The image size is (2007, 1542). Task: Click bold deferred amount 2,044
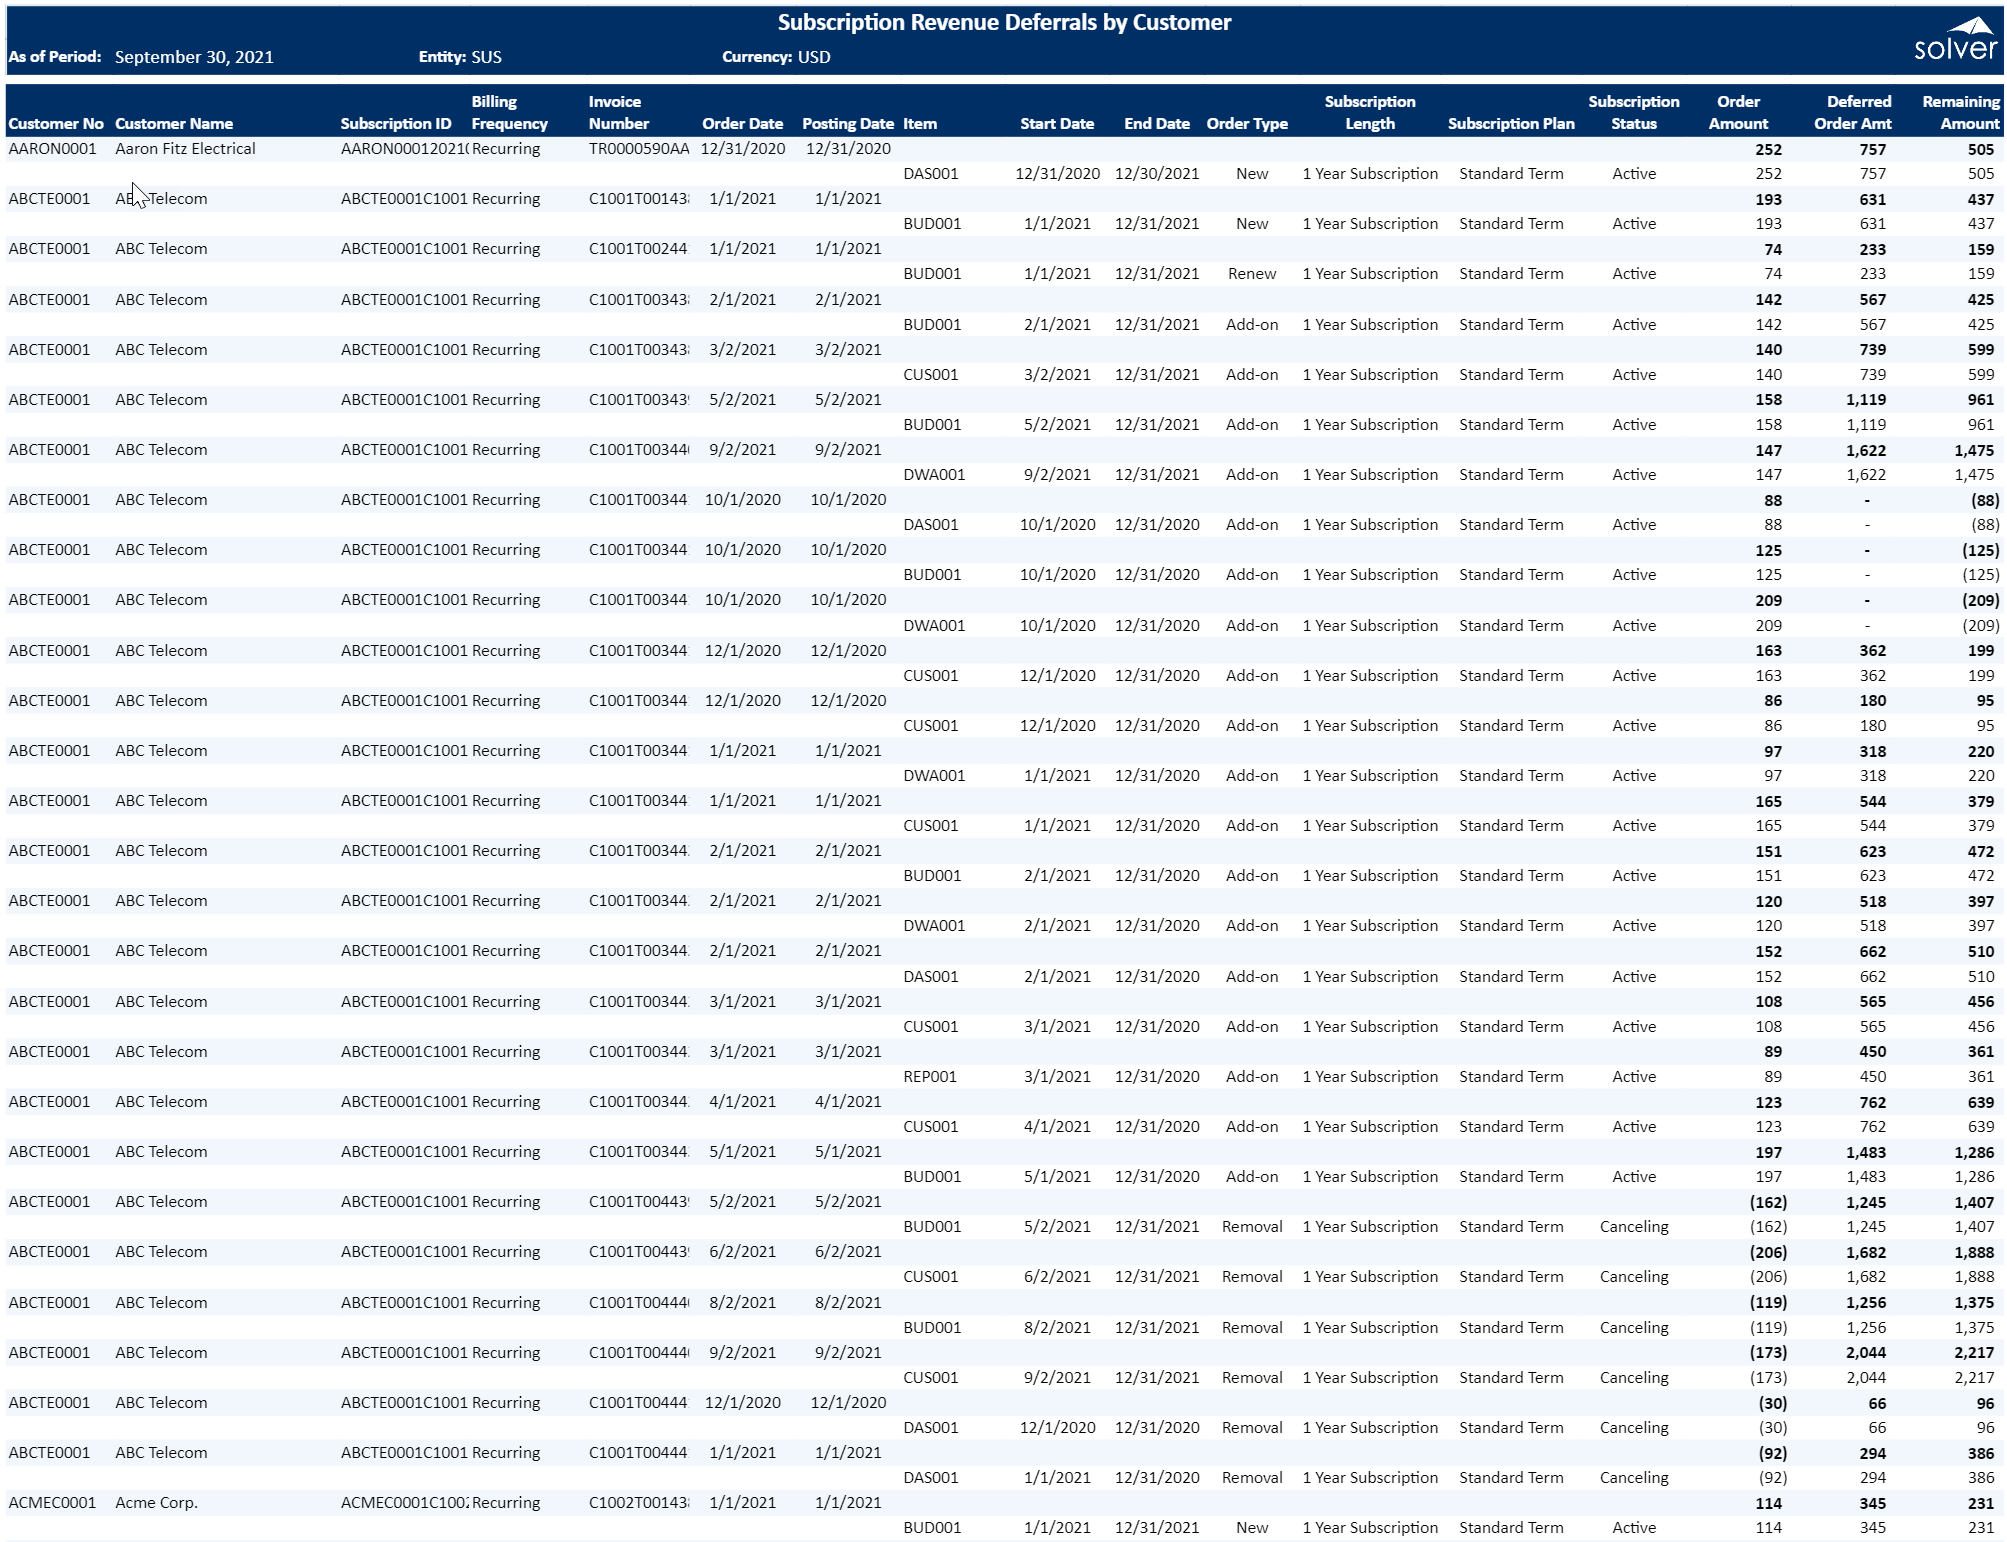coord(1866,1353)
